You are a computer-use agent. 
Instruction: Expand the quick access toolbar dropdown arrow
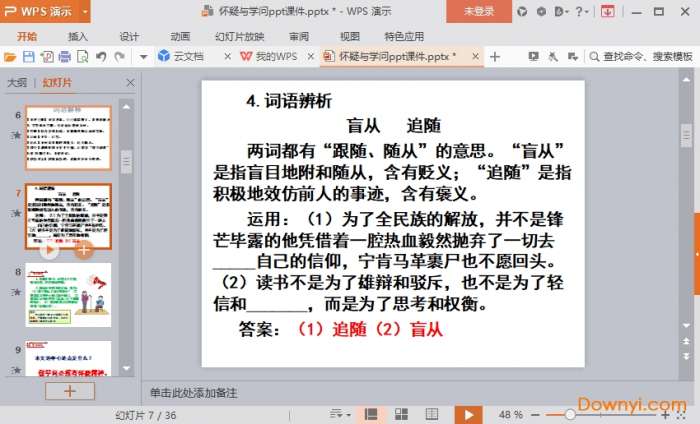point(143,57)
